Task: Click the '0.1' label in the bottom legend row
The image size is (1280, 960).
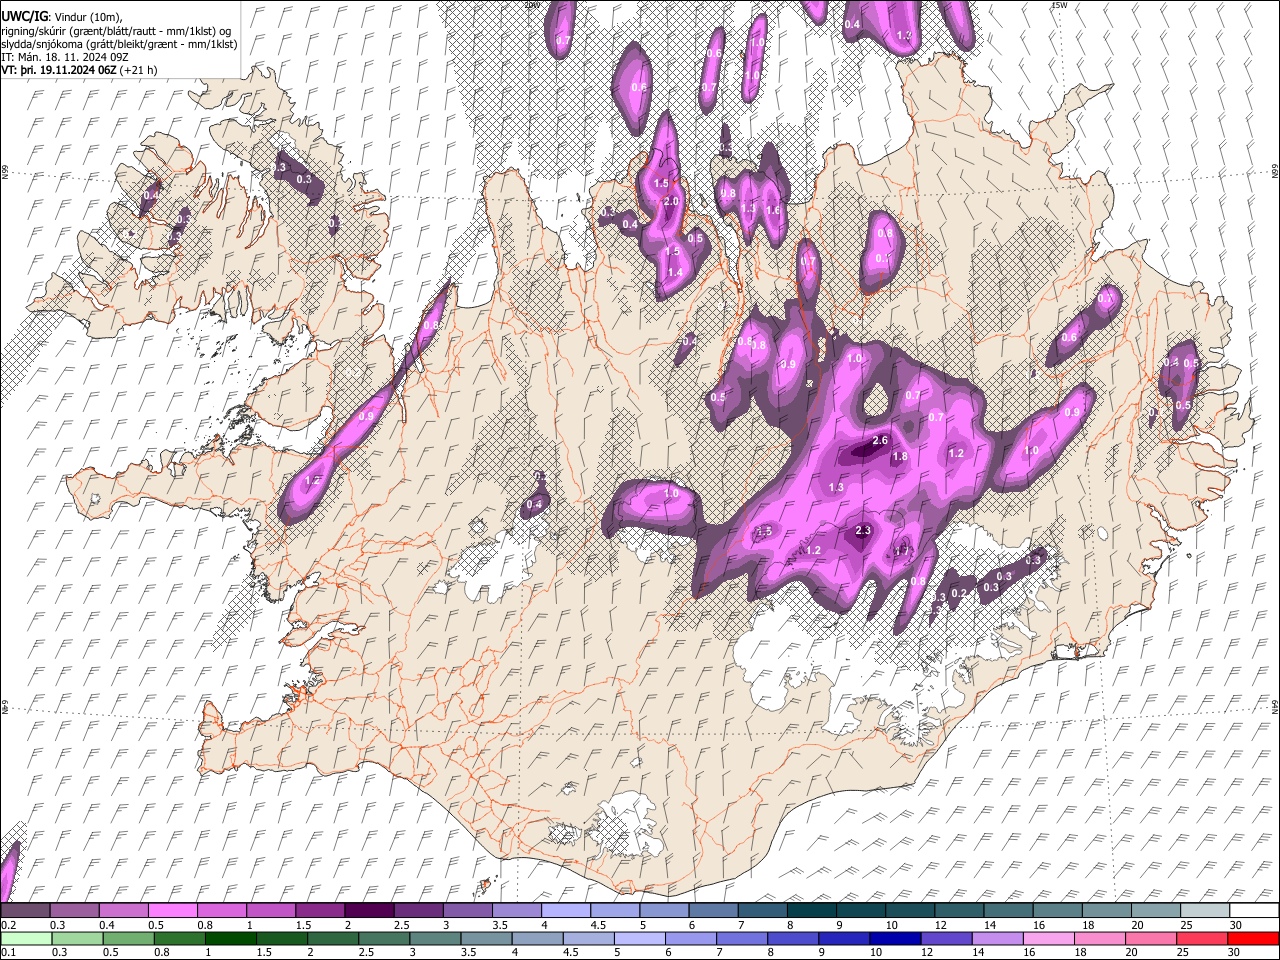Action: [9, 953]
